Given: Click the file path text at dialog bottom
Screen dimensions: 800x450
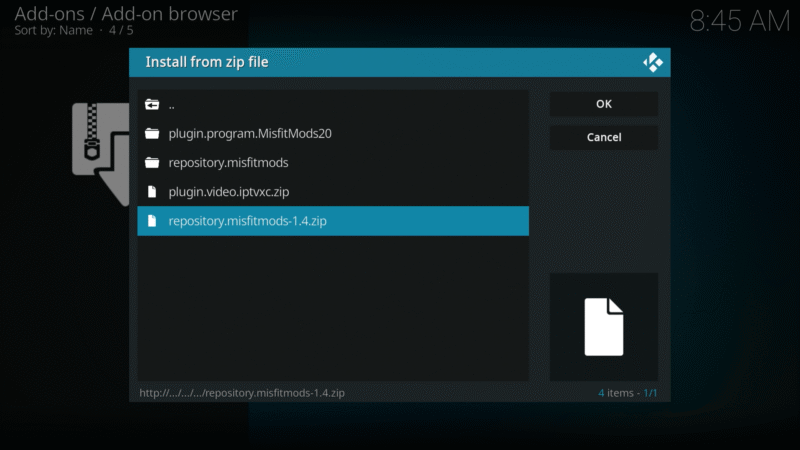Looking at the screenshot, I should click(x=242, y=393).
